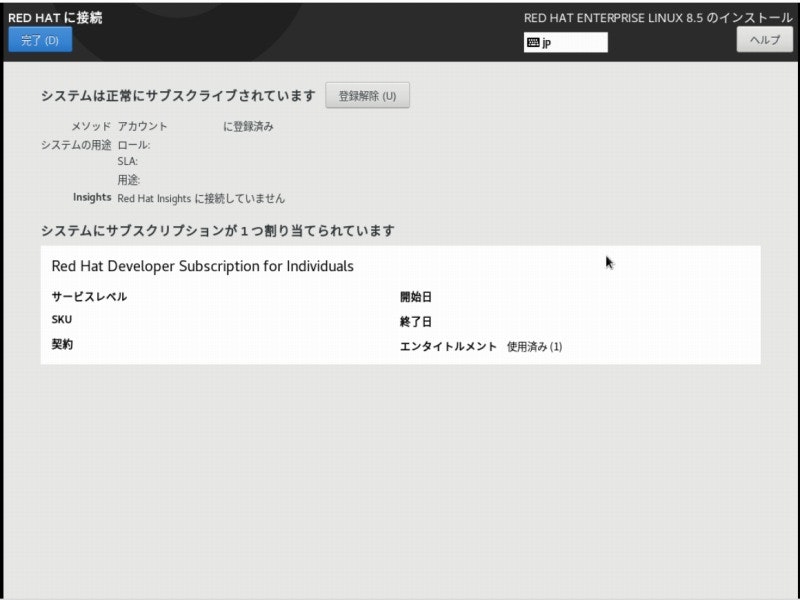The image size is (800, 600).
Task: Click the SLA: label under system purpose
Action: tap(128, 162)
